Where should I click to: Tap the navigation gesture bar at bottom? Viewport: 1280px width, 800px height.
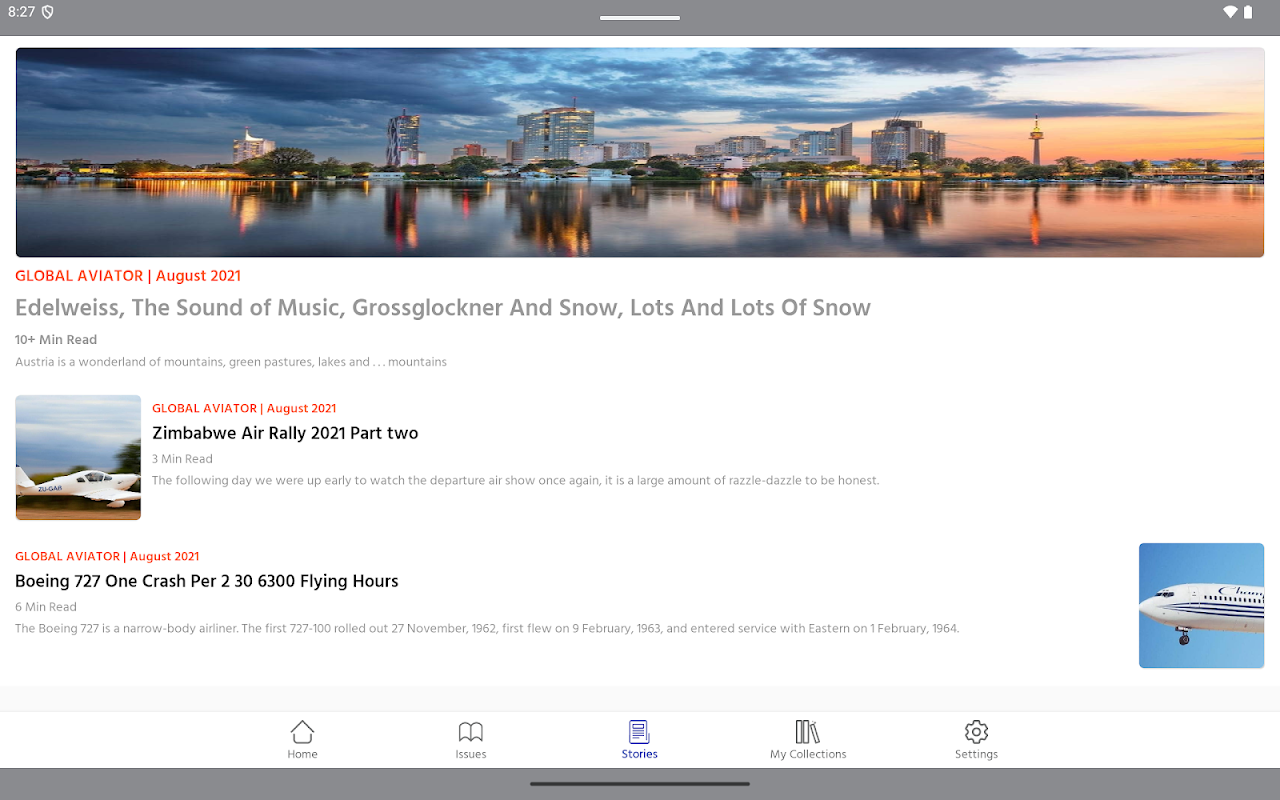pyautogui.click(x=640, y=784)
